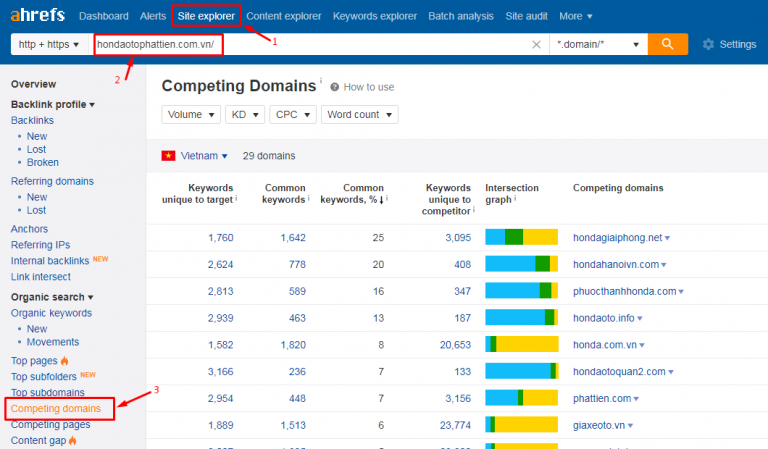Viewport: 768px width, 449px height.
Task: Open the Word count filter dropdown
Action: (360, 115)
